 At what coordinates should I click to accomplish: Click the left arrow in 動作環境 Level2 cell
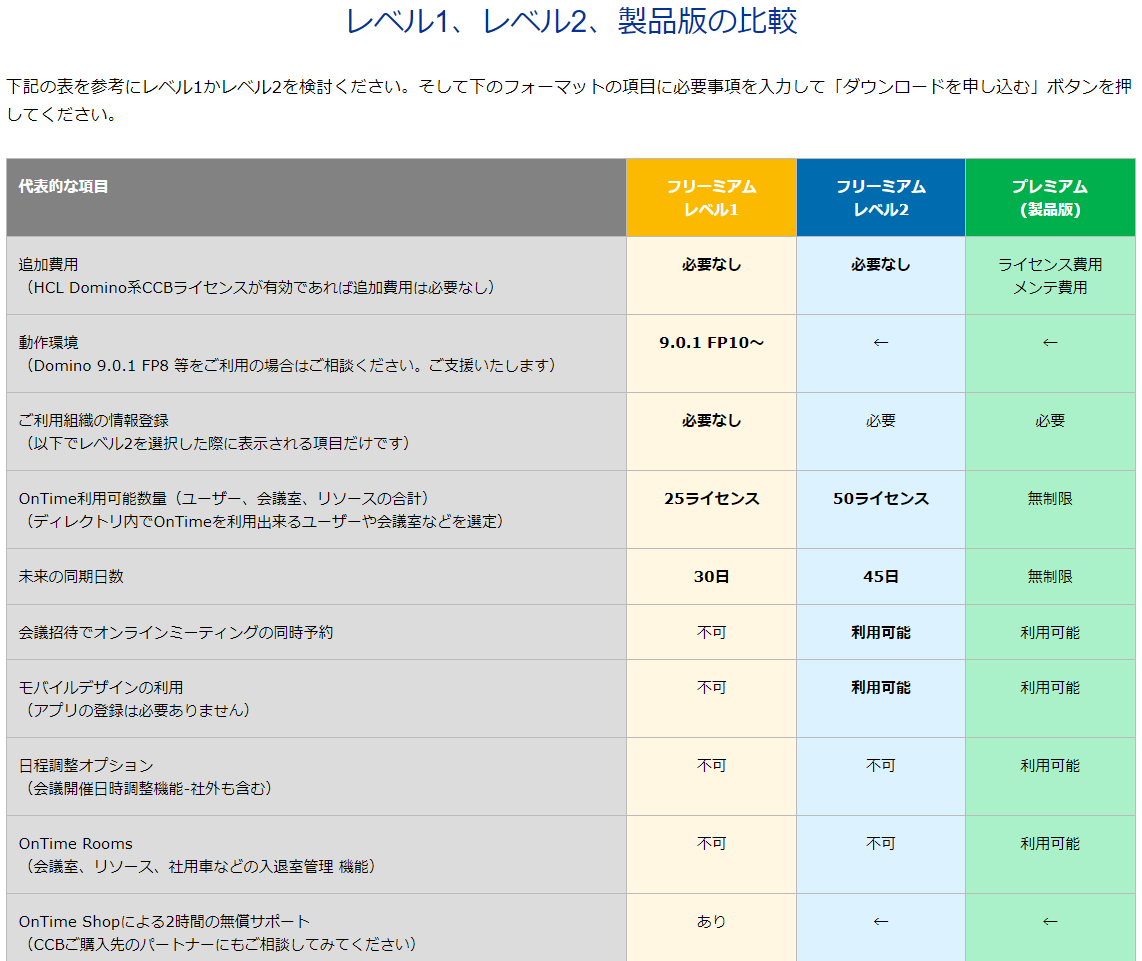(x=881, y=342)
